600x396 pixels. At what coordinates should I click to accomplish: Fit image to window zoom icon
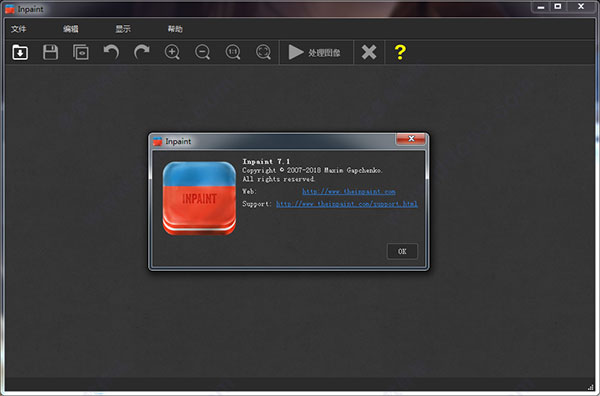[263, 52]
